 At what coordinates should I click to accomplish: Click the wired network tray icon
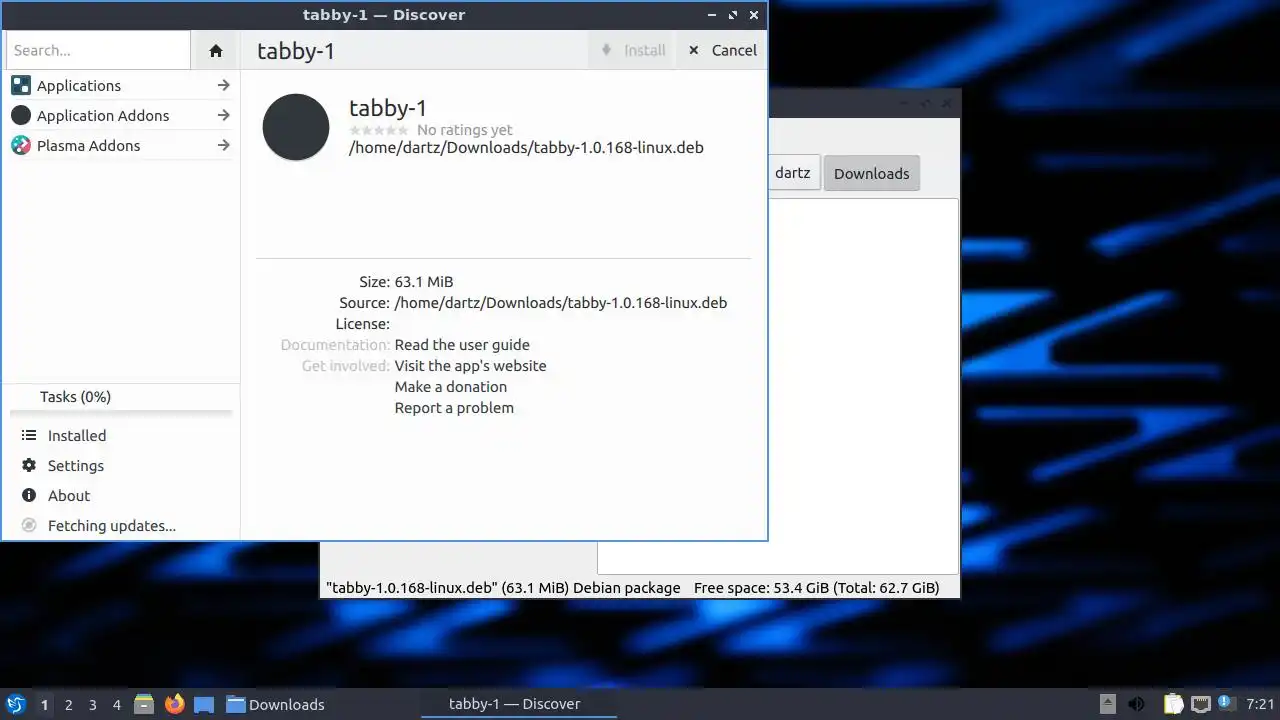pos(1200,704)
